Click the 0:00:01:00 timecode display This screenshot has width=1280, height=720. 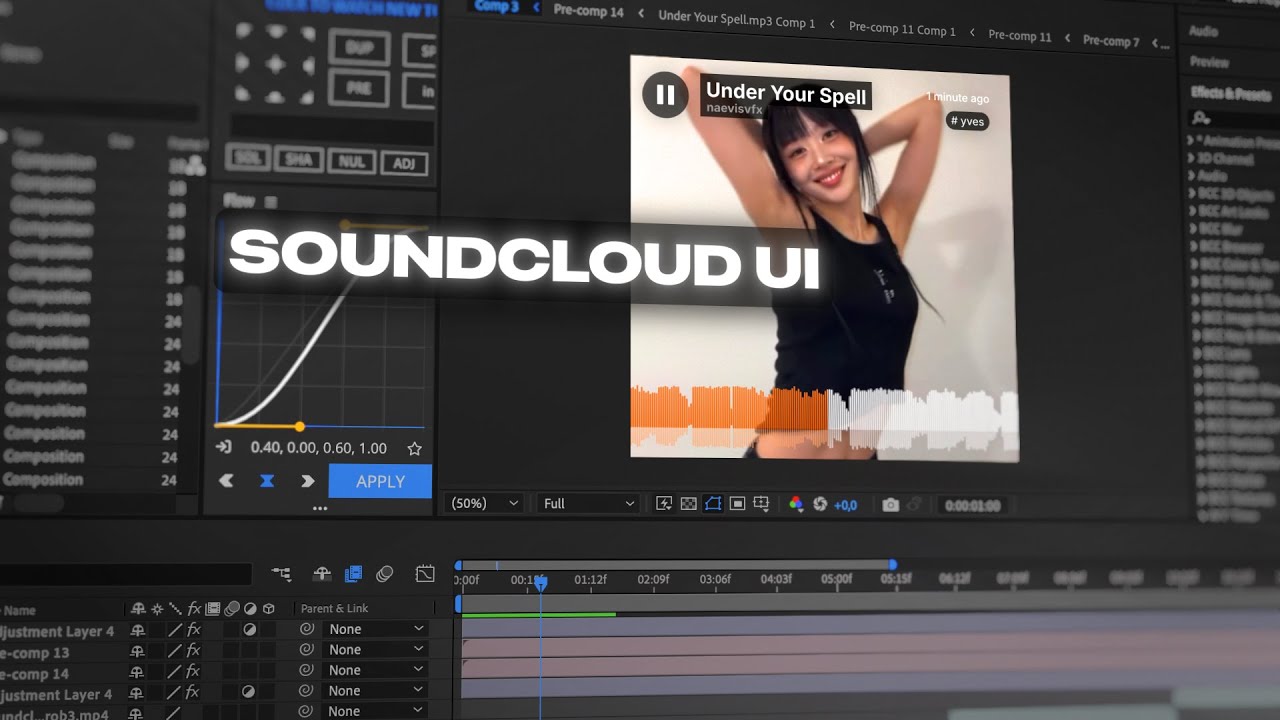tap(972, 506)
